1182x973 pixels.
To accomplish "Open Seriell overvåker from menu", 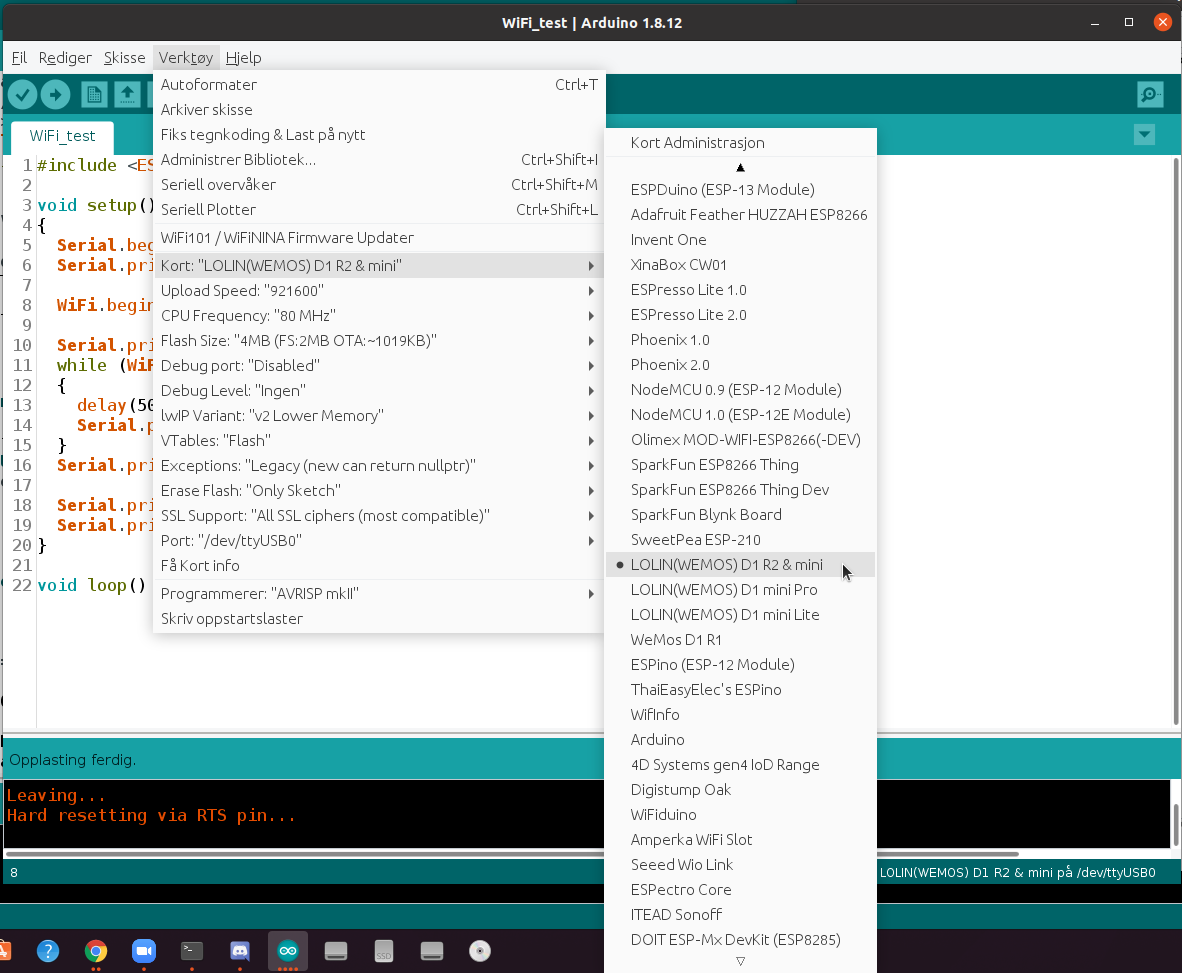I will point(378,185).
